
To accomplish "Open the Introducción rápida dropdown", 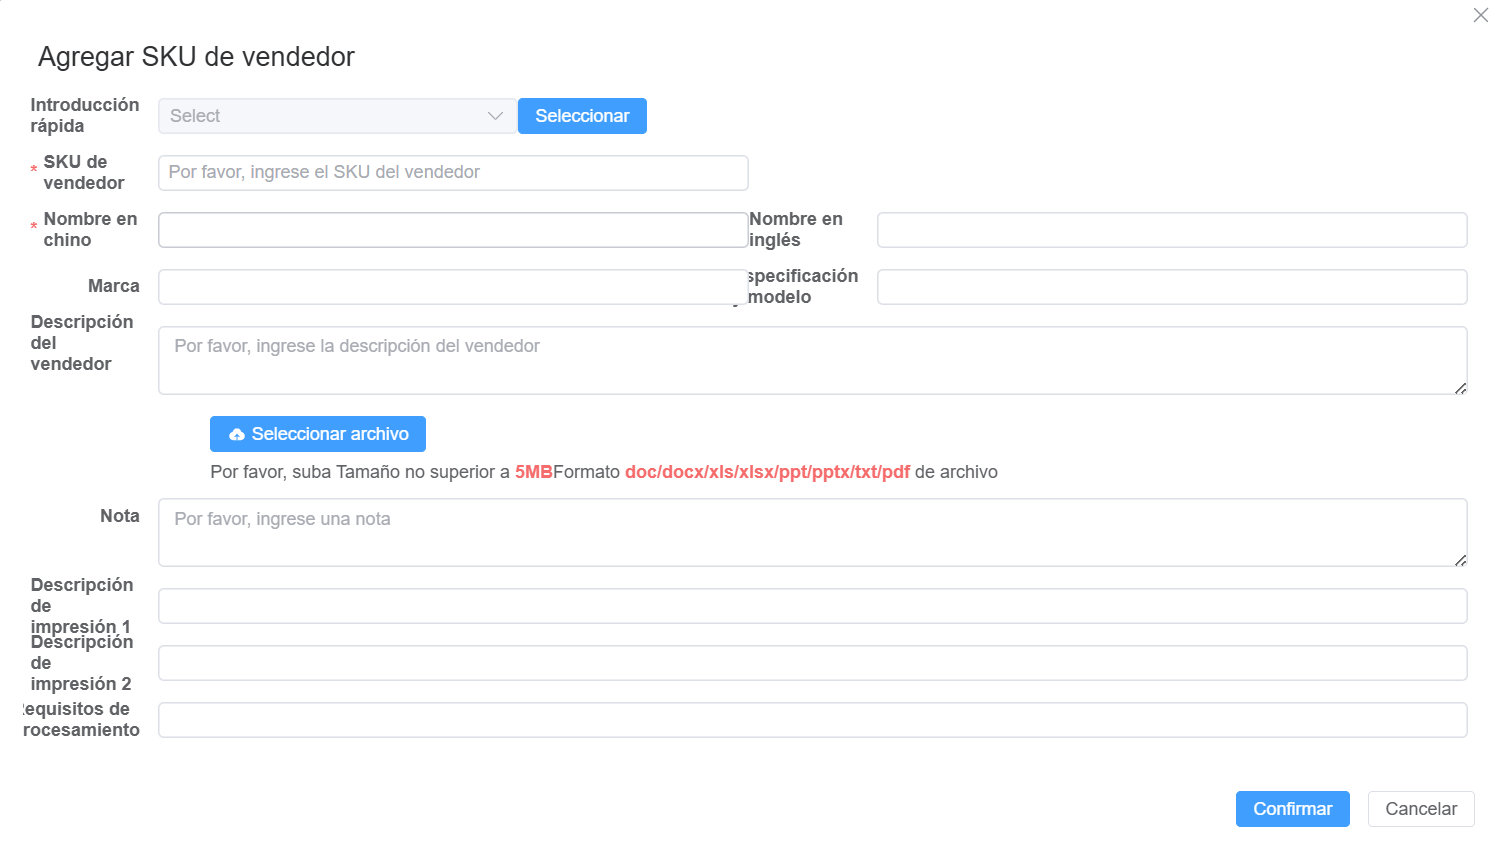I will coord(325,116).
